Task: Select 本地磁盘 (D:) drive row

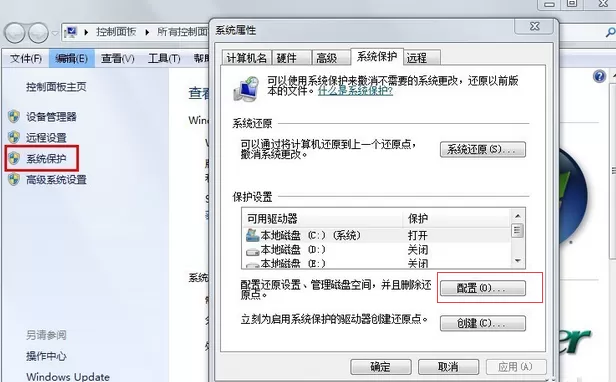Action: pos(376,250)
